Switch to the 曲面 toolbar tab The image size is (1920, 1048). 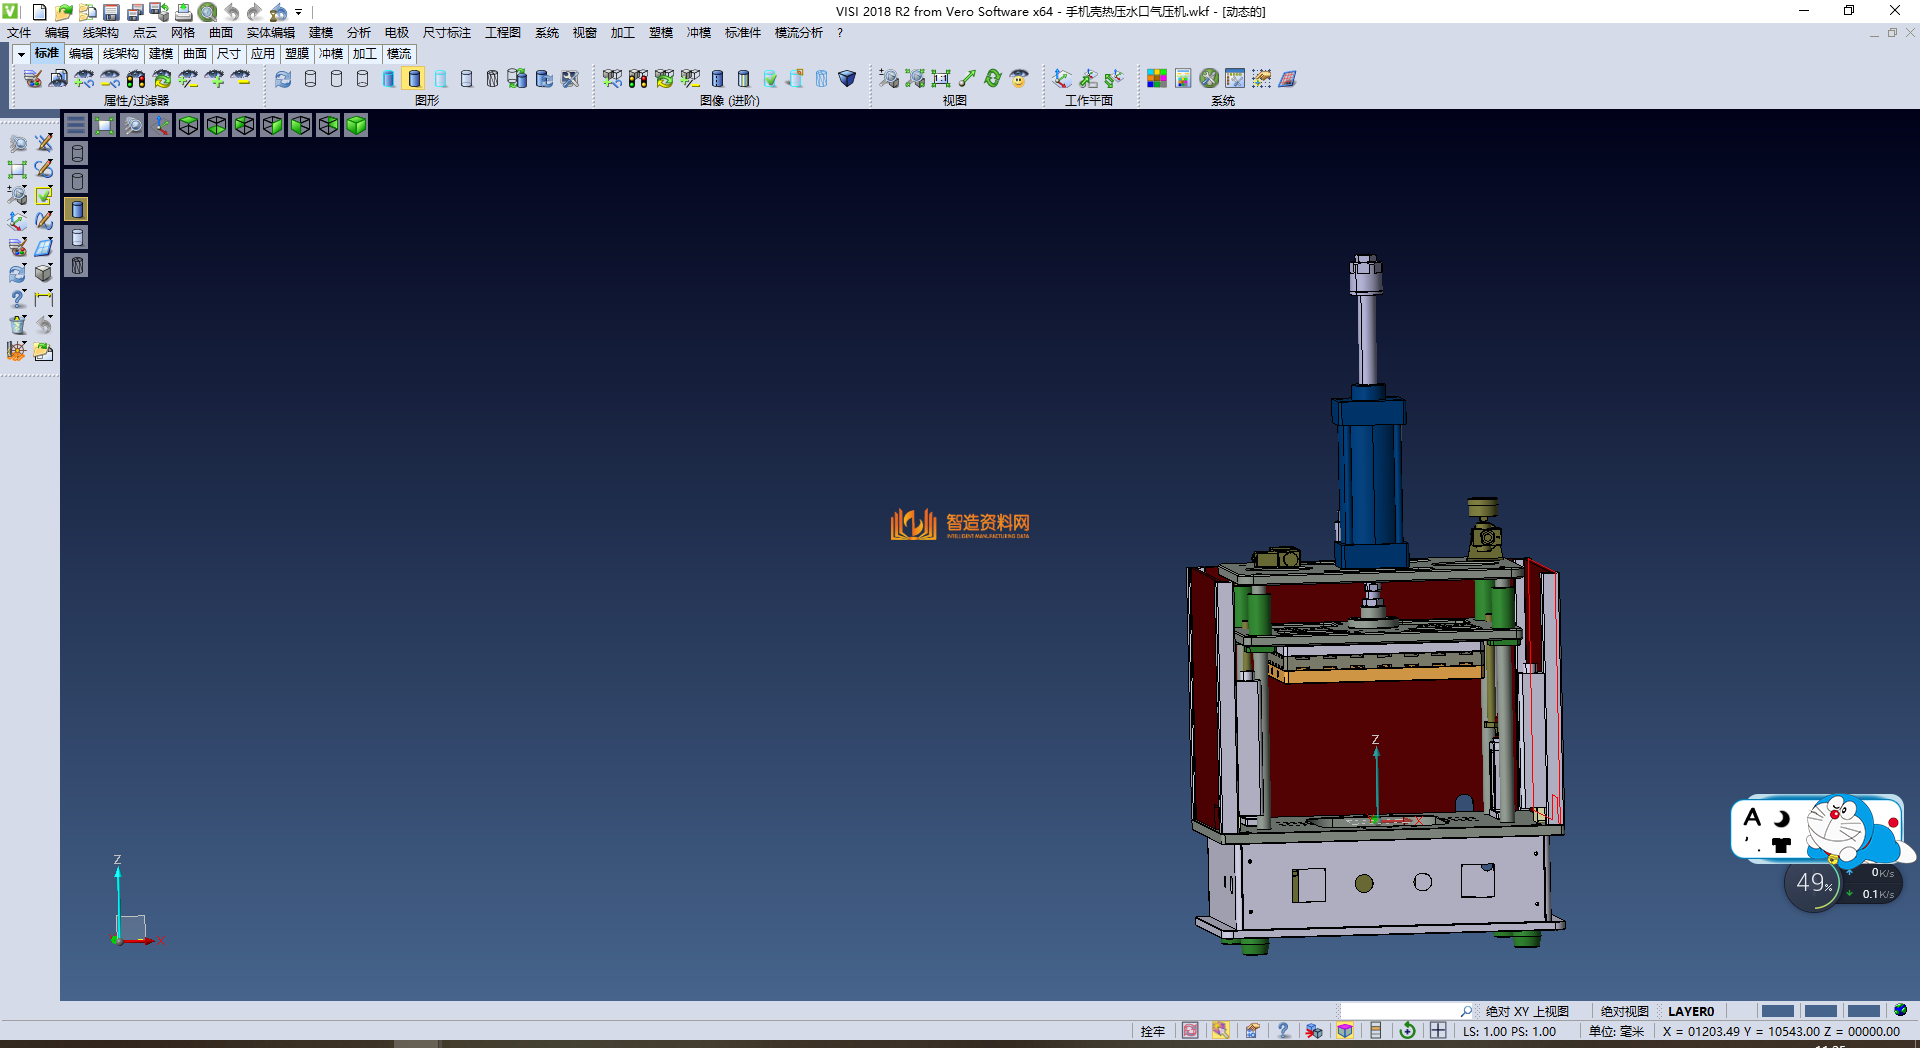click(195, 54)
